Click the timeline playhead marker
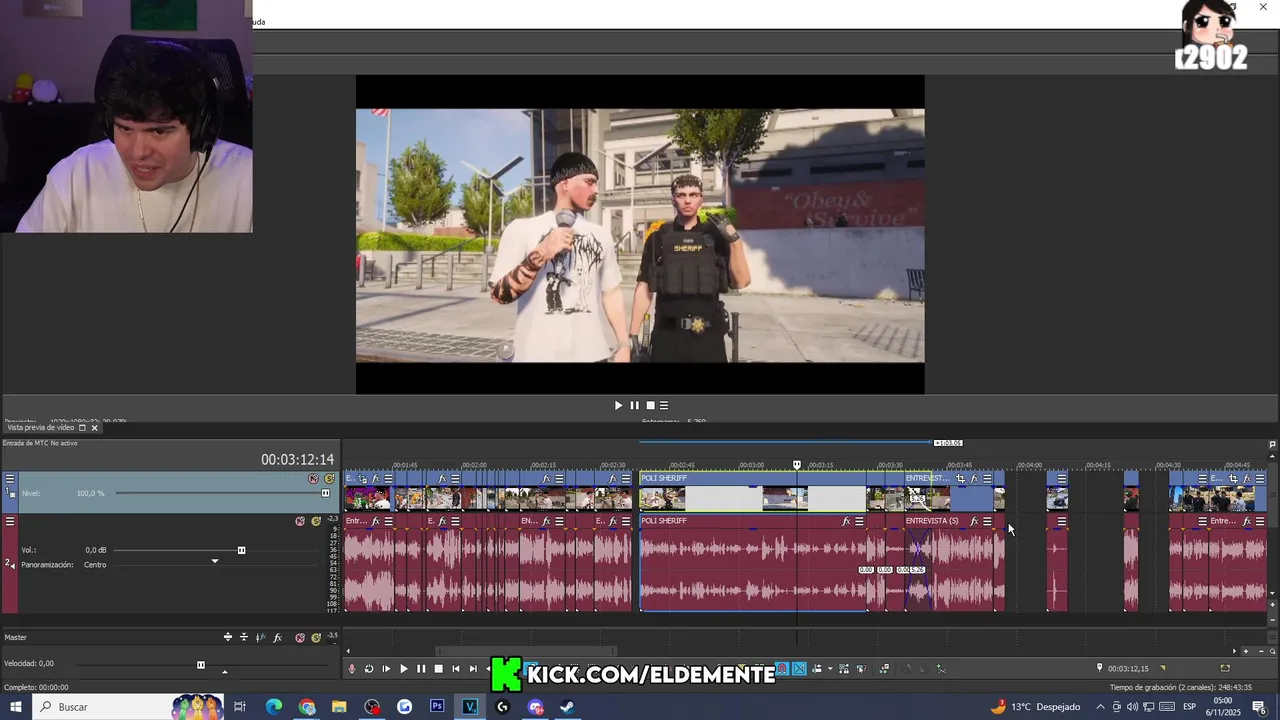This screenshot has width=1280, height=720. [797, 465]
